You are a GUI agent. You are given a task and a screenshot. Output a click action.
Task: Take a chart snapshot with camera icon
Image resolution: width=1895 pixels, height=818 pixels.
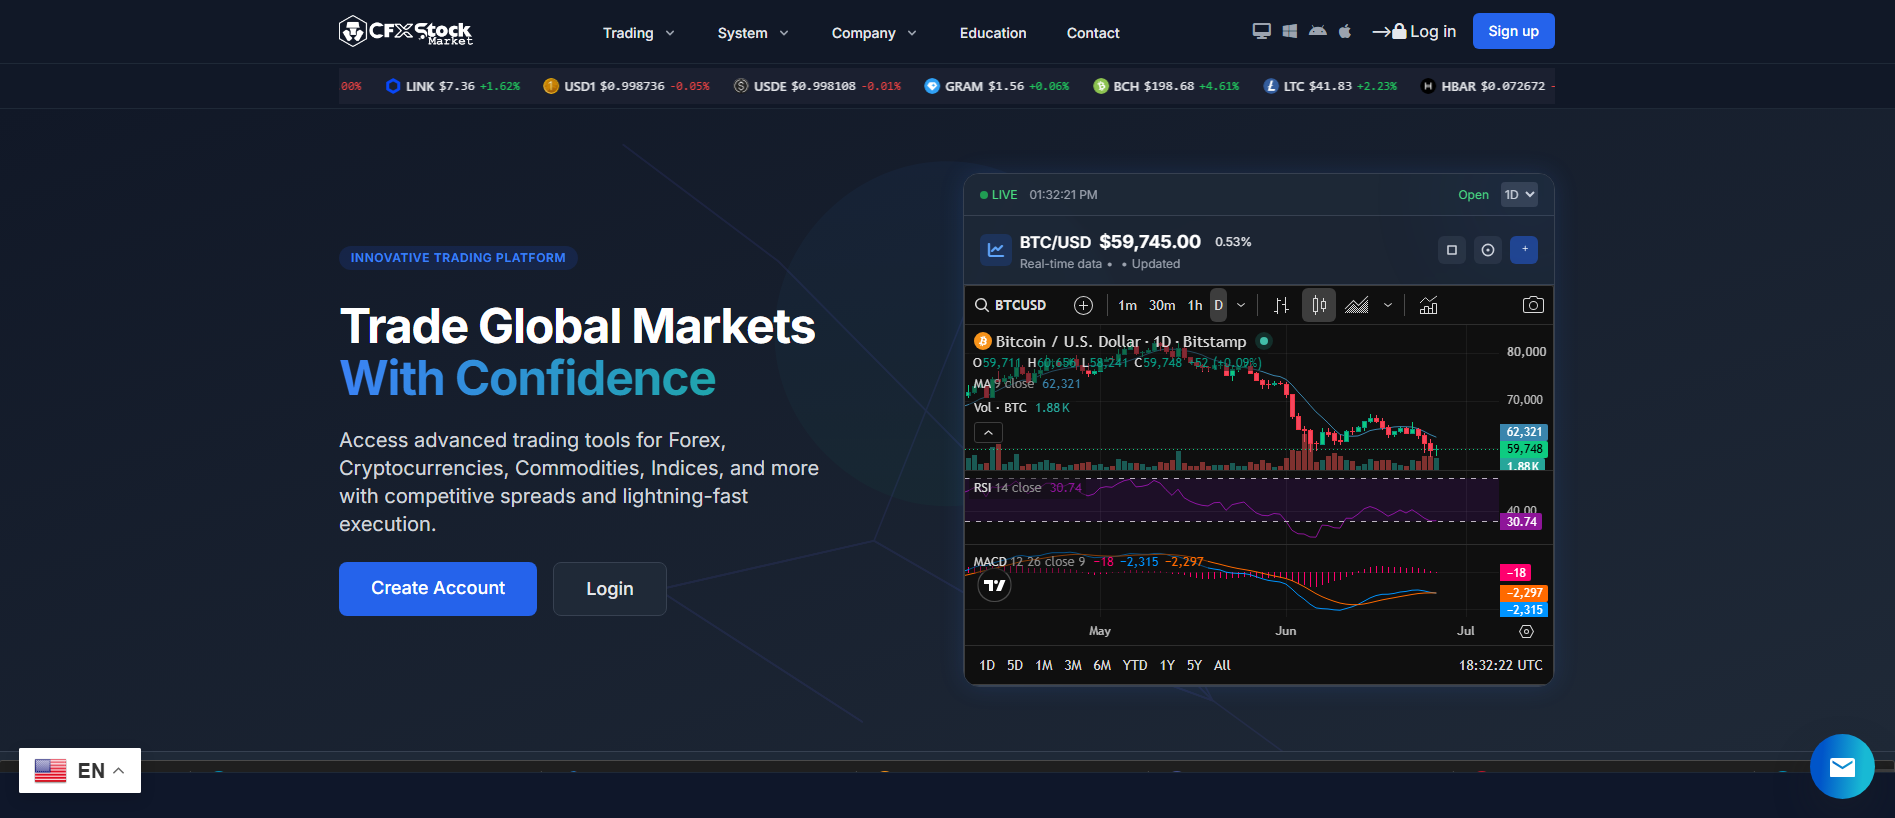[1533, 305]
